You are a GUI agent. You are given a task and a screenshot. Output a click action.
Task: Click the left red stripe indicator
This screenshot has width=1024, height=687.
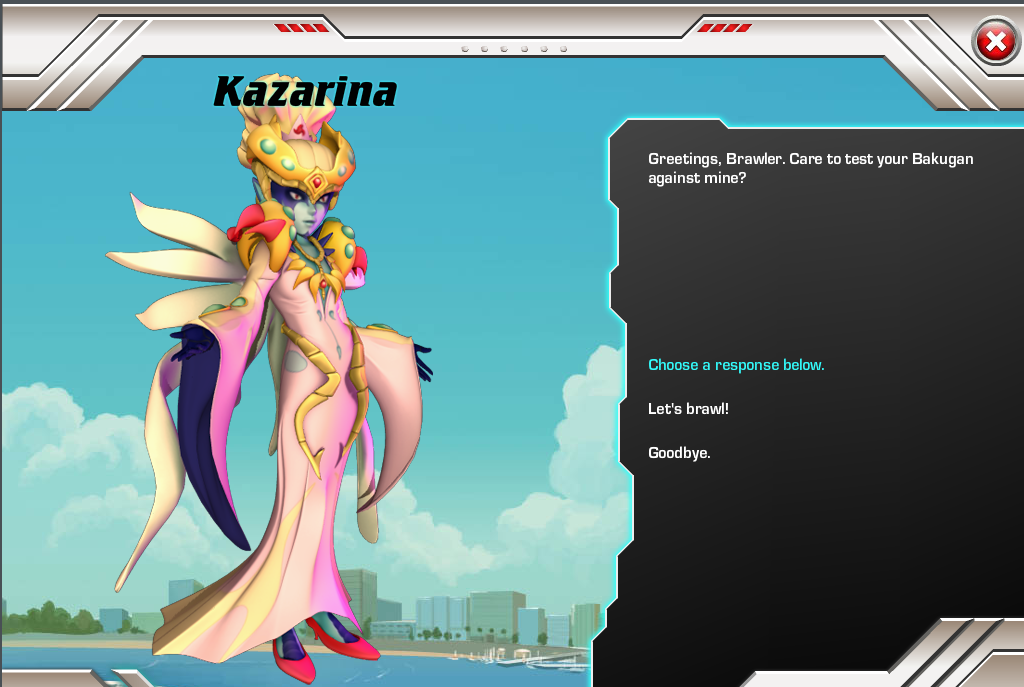pyautogui.click(x=300, y=28)
